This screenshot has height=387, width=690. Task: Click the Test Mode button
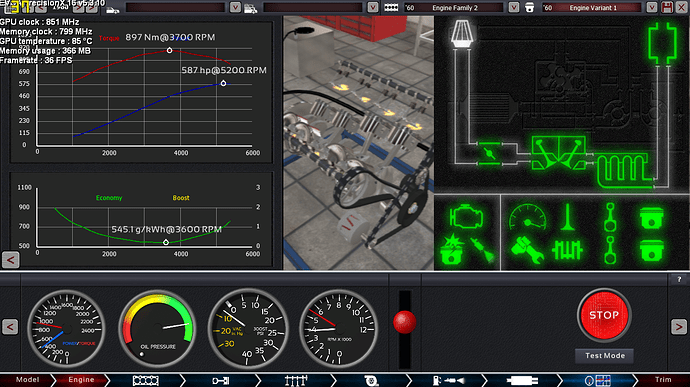click(x=605, y=356)
